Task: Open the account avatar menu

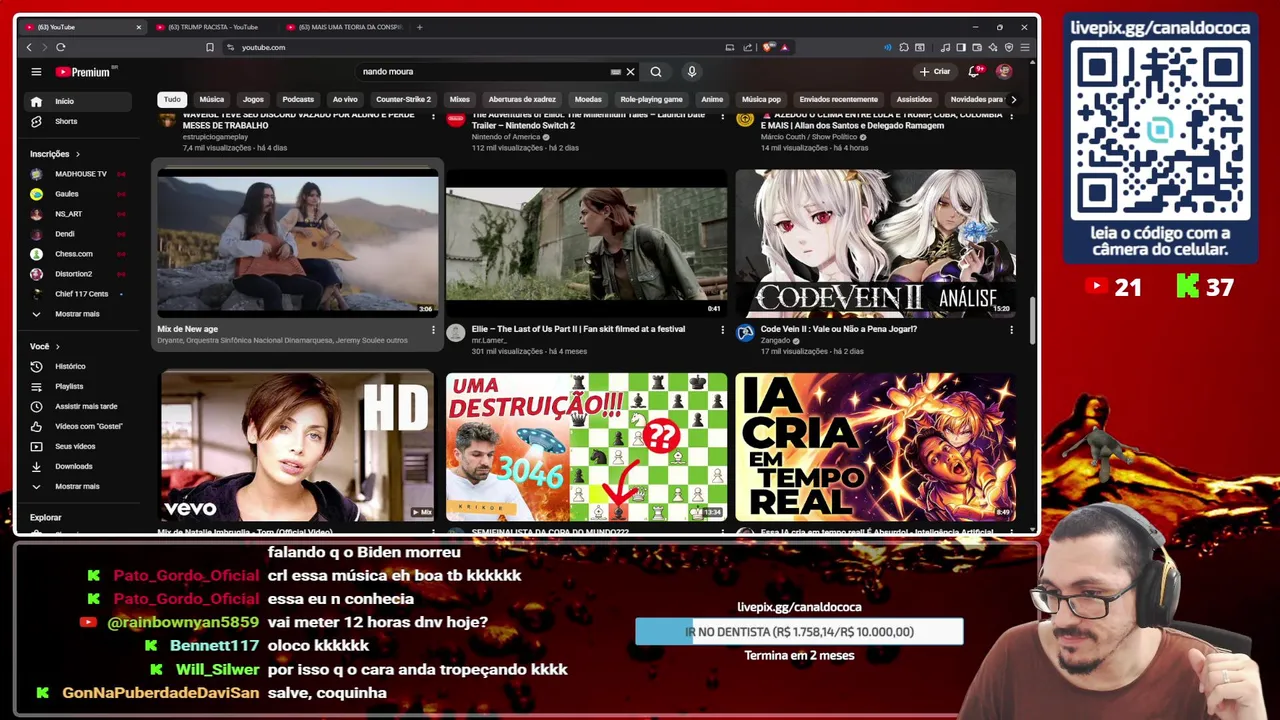Action: [1004, 72]
